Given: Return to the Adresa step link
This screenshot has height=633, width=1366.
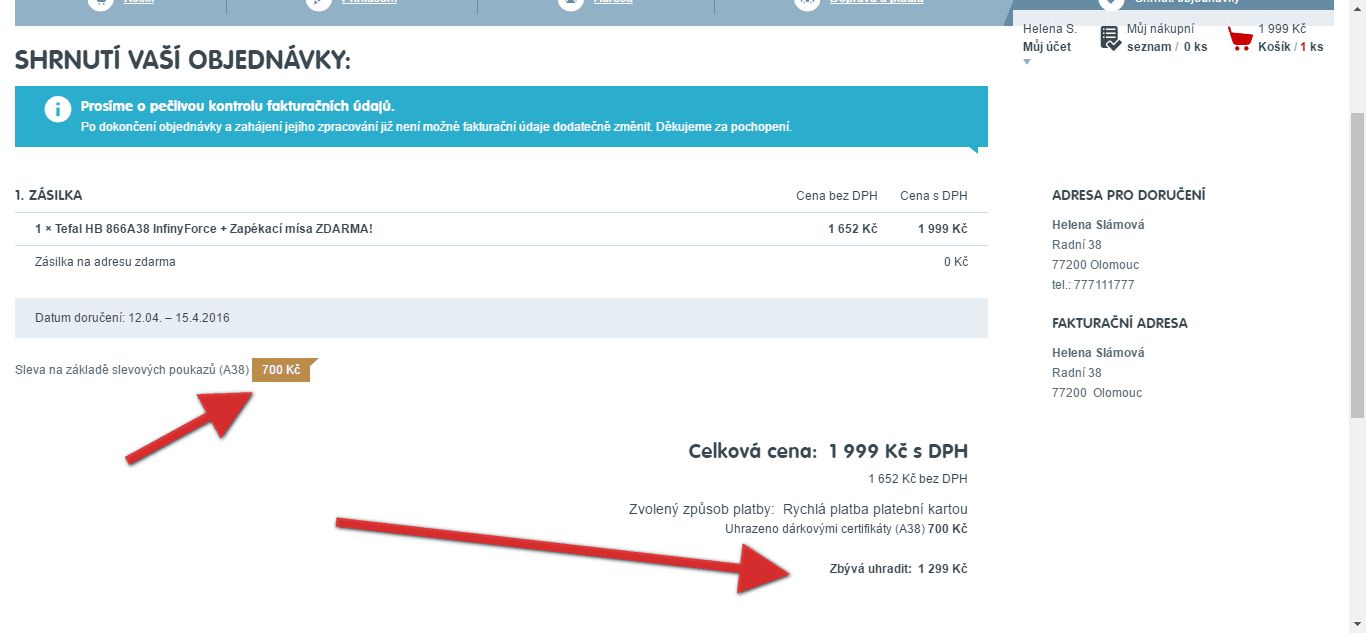Looking at the screenshot, I should [x=612, y=3].
